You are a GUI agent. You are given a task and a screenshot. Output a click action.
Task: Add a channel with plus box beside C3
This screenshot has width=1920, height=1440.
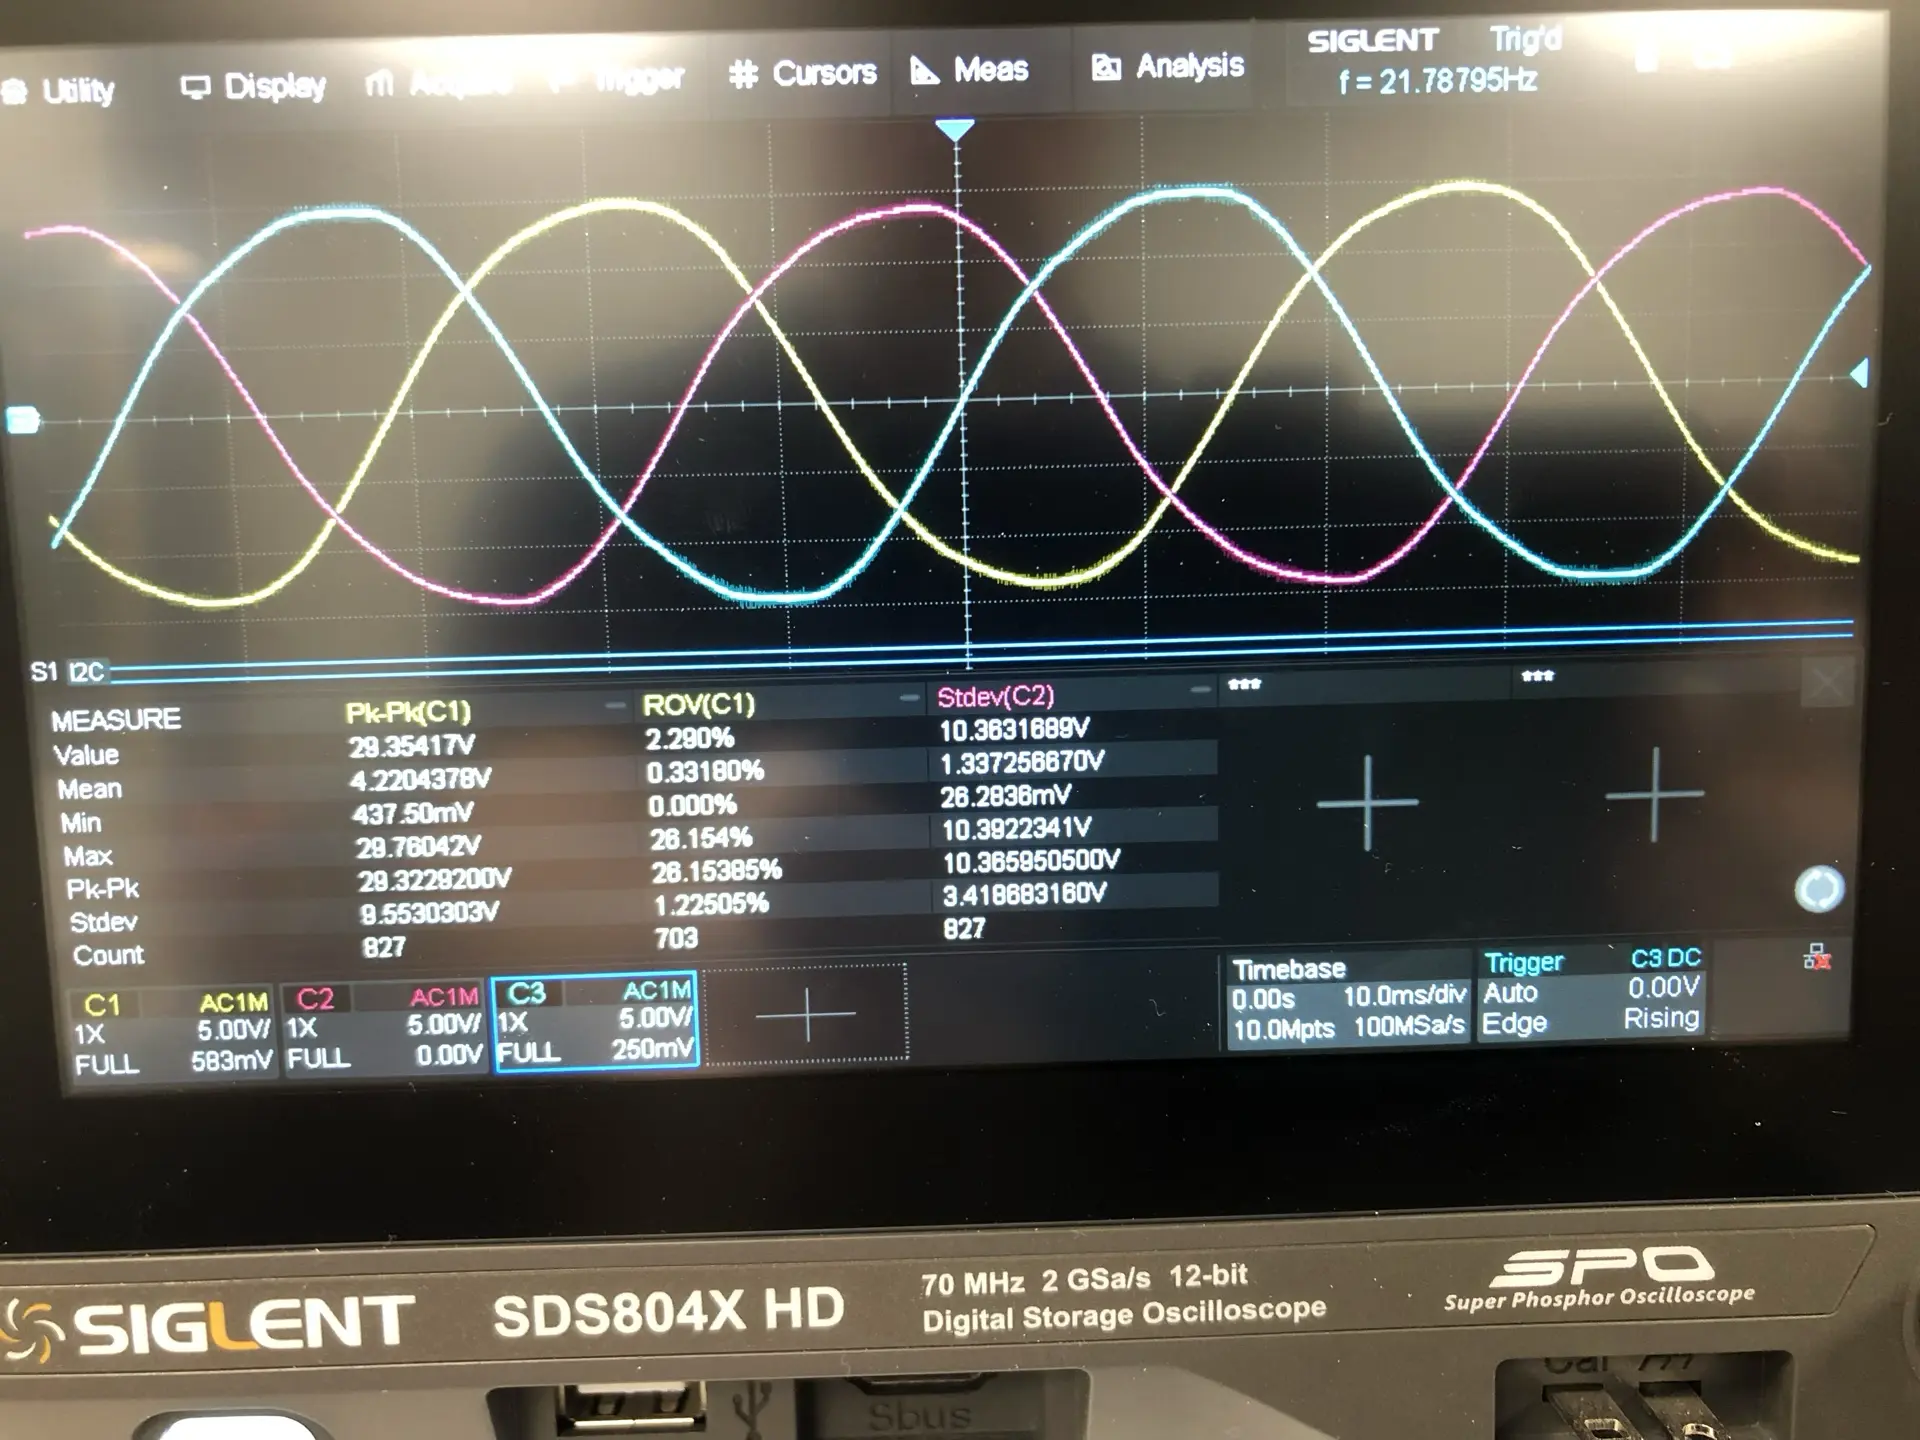point(806,1014)
